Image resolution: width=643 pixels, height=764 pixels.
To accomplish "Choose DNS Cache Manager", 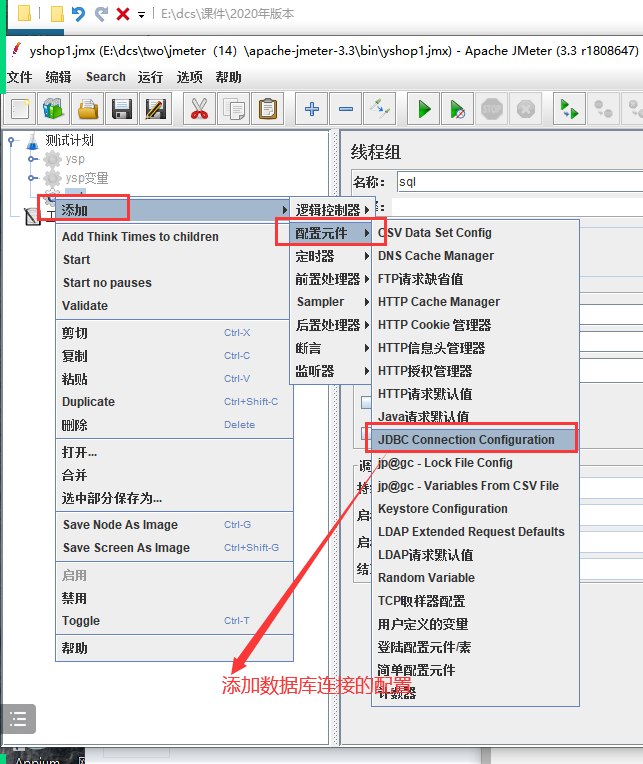I will 475,256.
